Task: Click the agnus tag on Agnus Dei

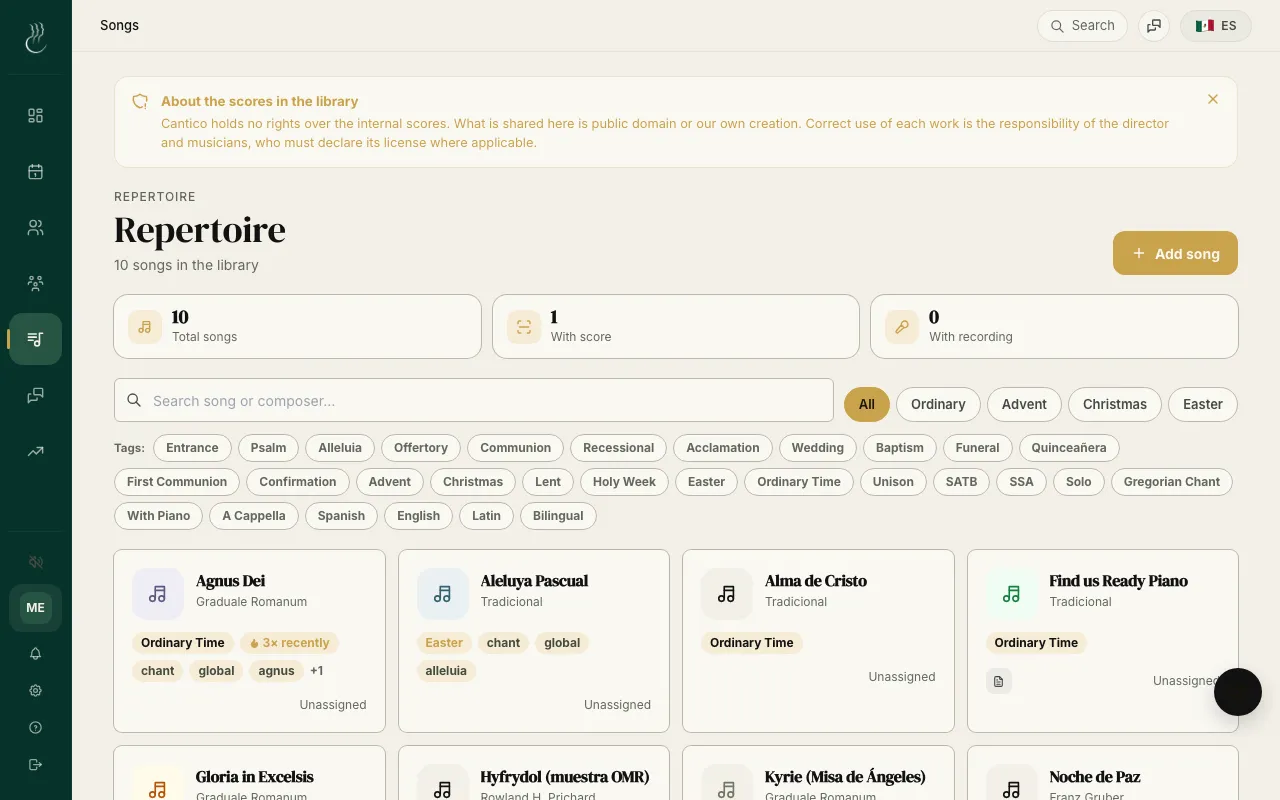Action: pos(276,671)
